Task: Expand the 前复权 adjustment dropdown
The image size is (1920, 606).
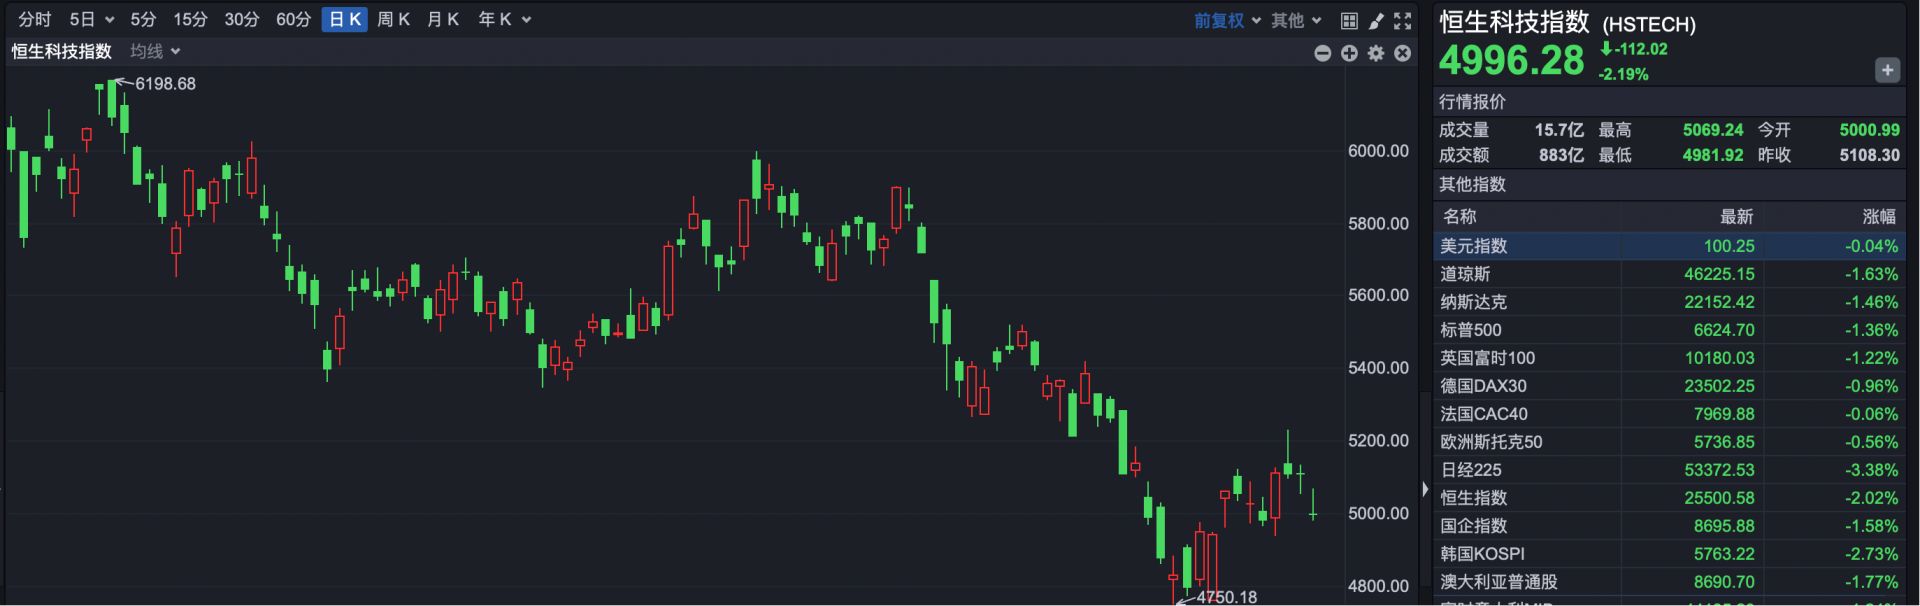Action: (1227, 20)
